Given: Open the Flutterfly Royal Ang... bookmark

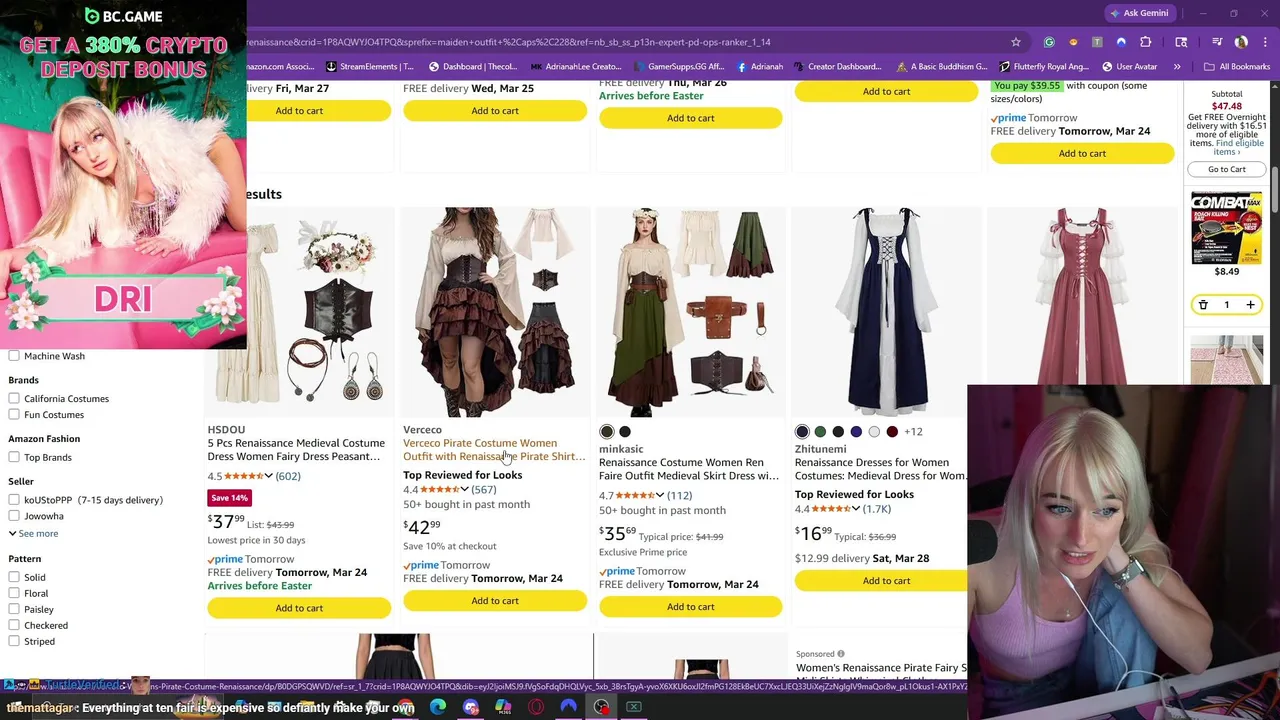Looking at the screenshot, I should 1044,67.
